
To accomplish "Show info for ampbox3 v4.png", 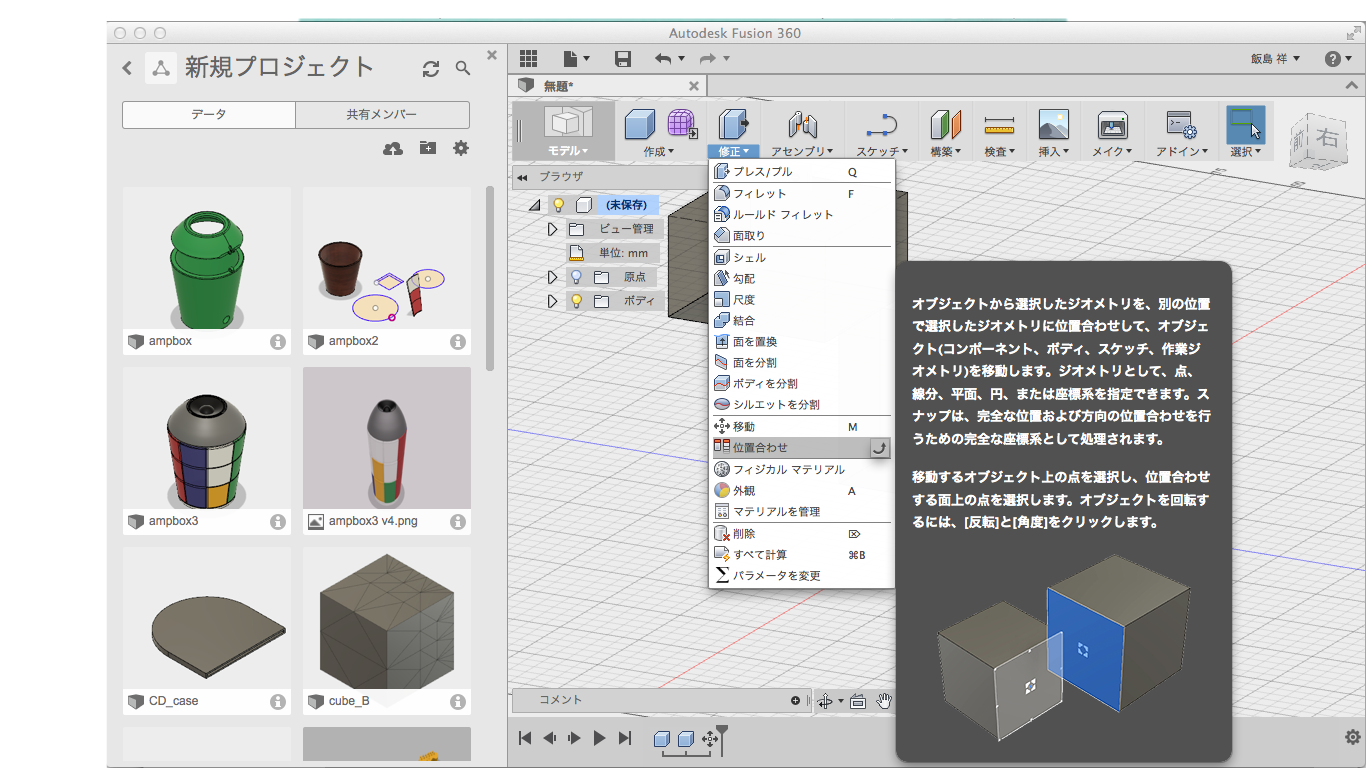I will pyautogui.click(x=458, y=522).
